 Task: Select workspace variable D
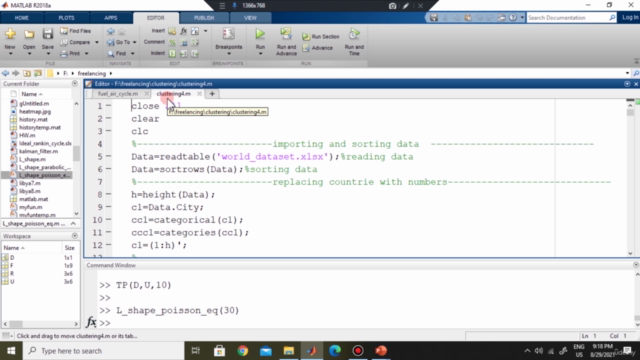(12, 258)
